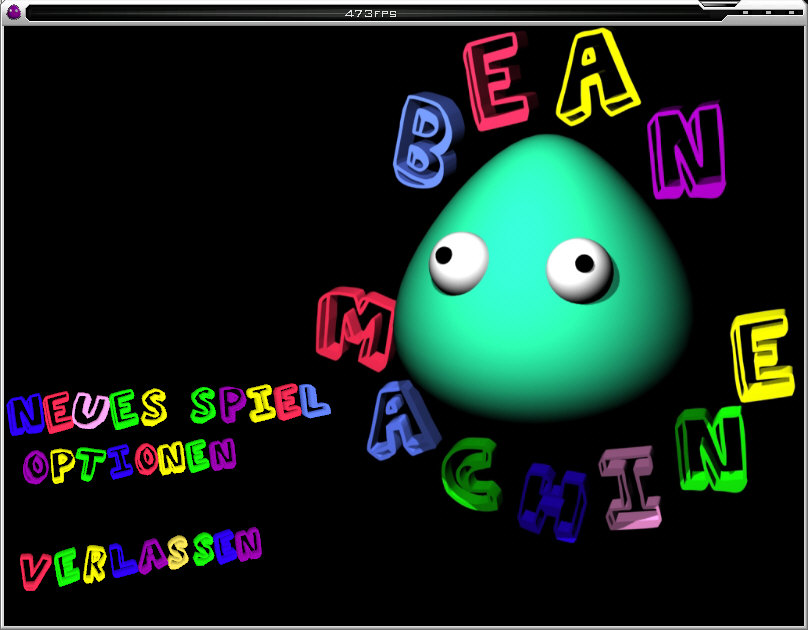The width and height of the screenshot is (808, 630).
Task: Click the purple bean window icon
Action: coord(14,12)
